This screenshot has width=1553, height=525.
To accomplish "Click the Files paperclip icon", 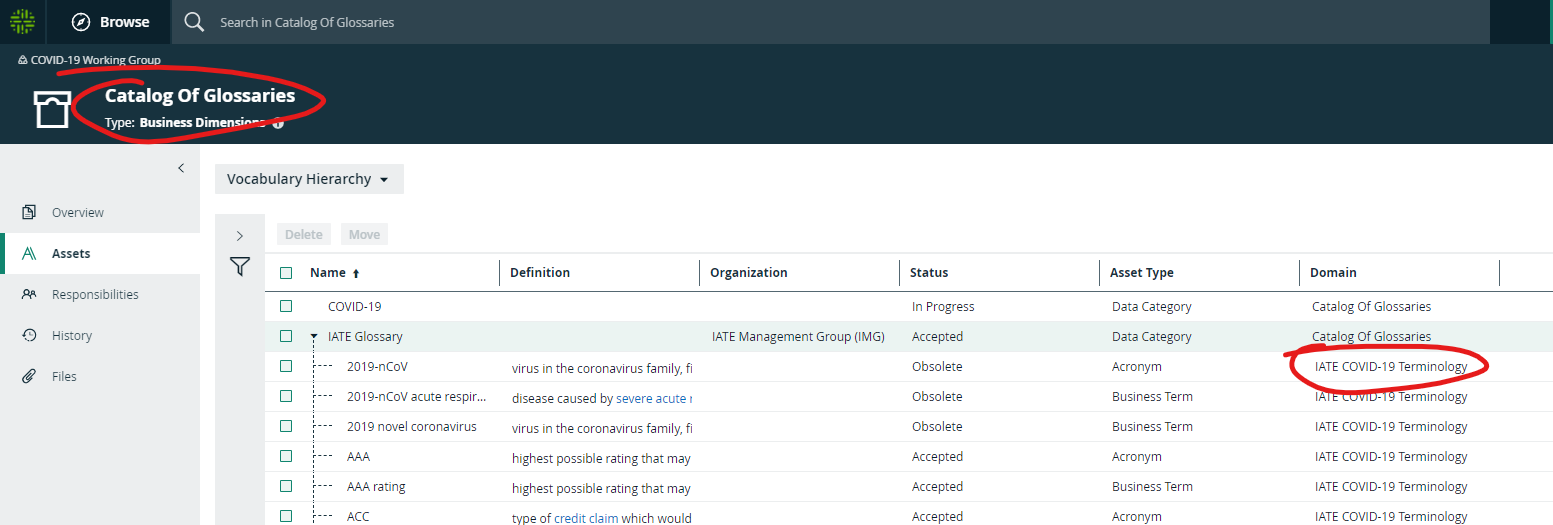I will pos(29,376).
